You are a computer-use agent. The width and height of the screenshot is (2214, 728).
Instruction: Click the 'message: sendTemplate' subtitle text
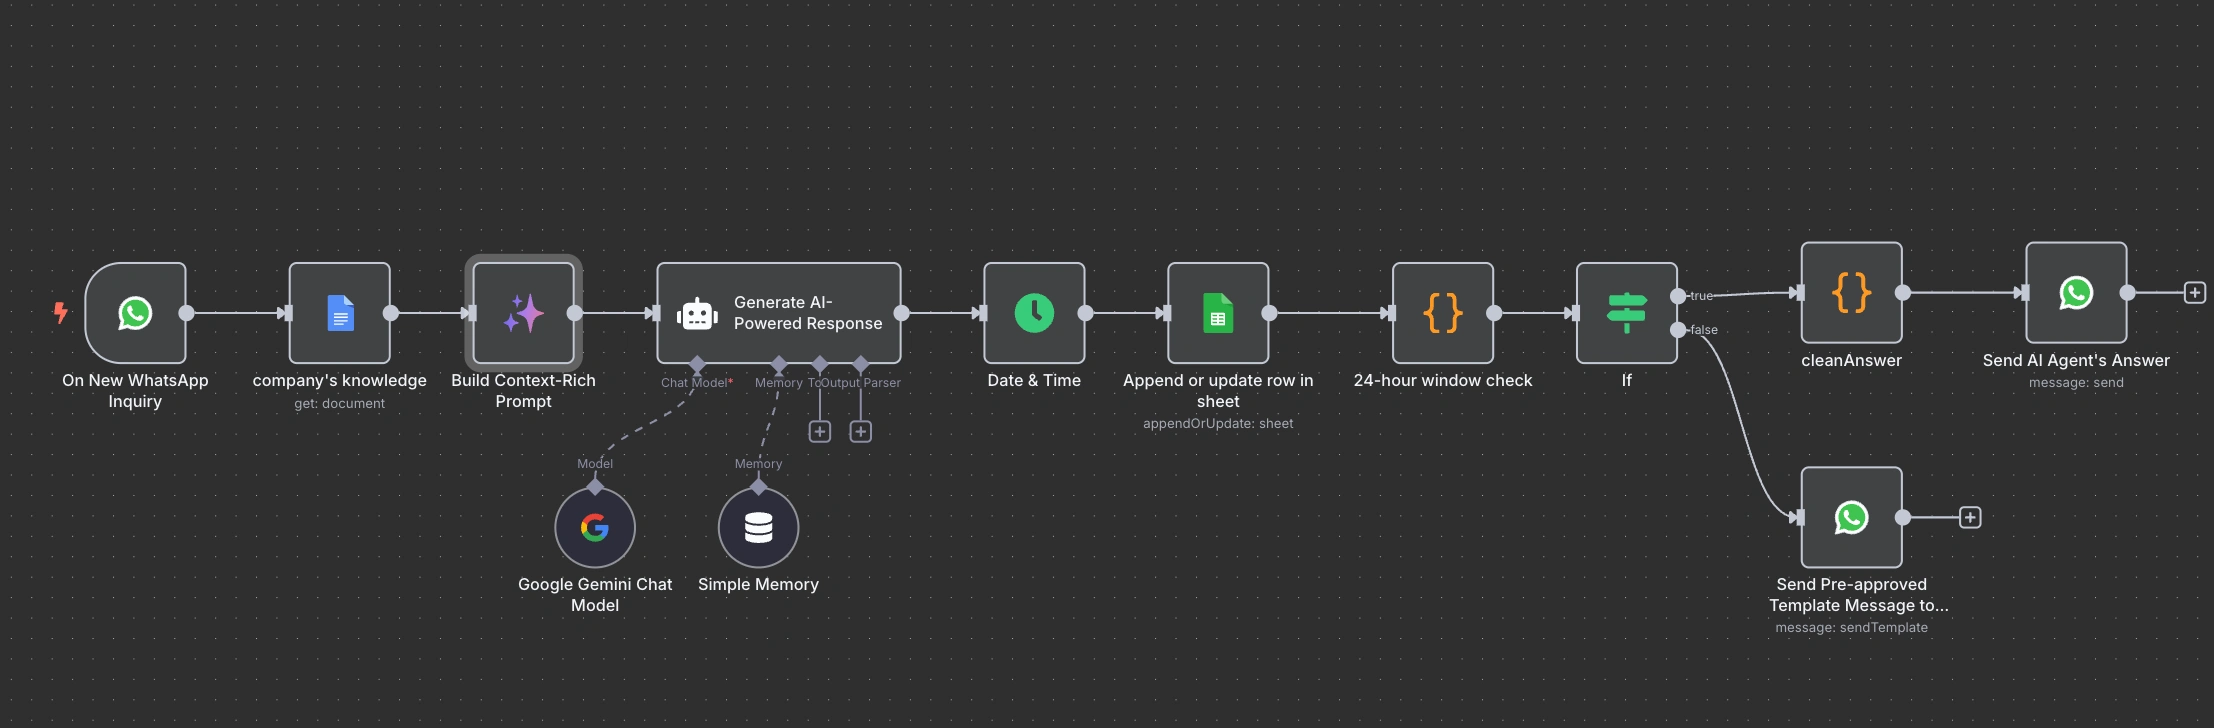point(1852,628)
